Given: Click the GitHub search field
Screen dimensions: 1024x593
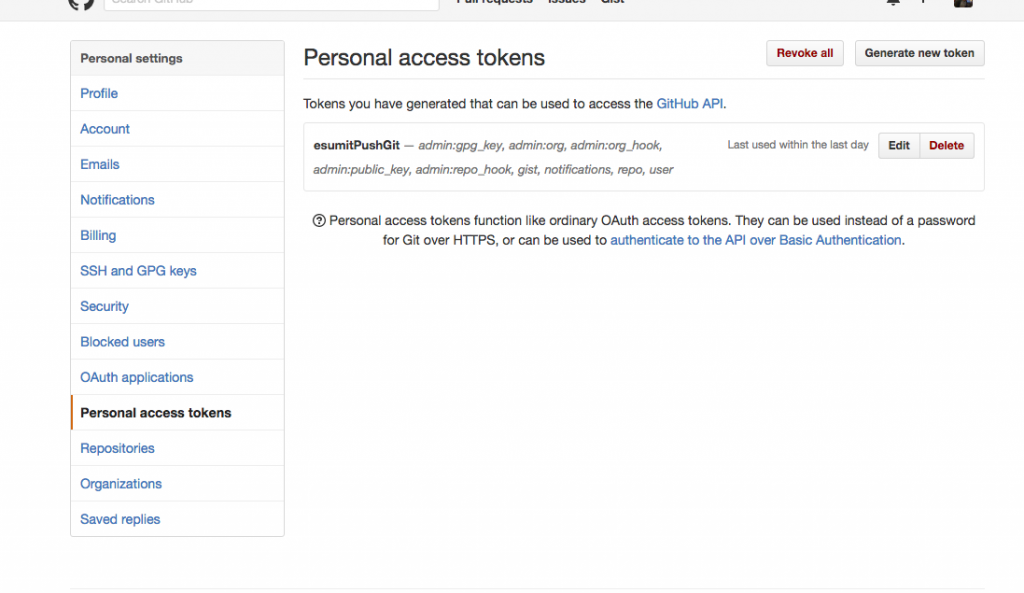Looking at the screenshot, I should pyautogui.click(x=272, y=4).
